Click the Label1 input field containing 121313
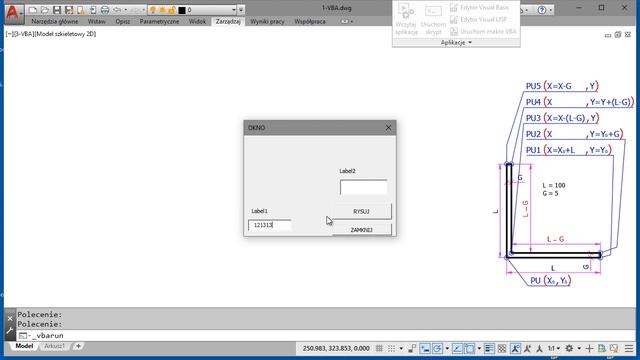 pos(270,225)
